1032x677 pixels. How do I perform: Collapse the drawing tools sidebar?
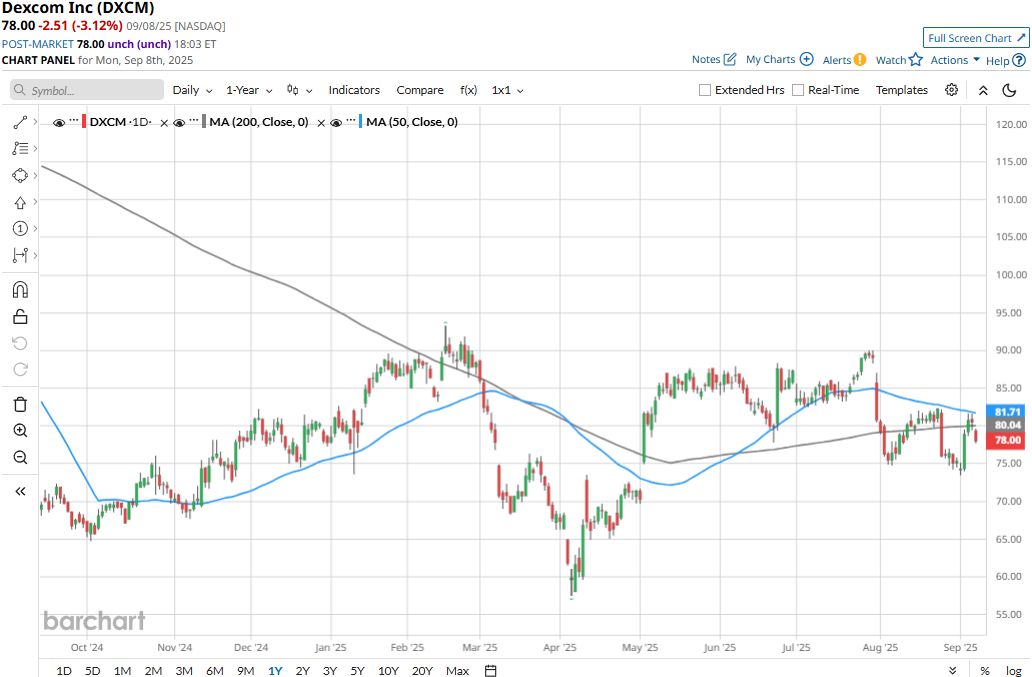tap(20, 491)
